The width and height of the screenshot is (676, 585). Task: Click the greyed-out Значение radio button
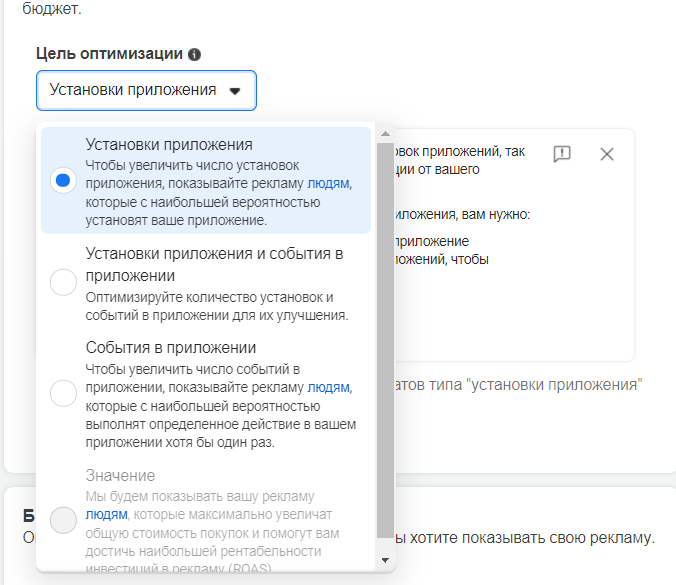coord(63,521)
